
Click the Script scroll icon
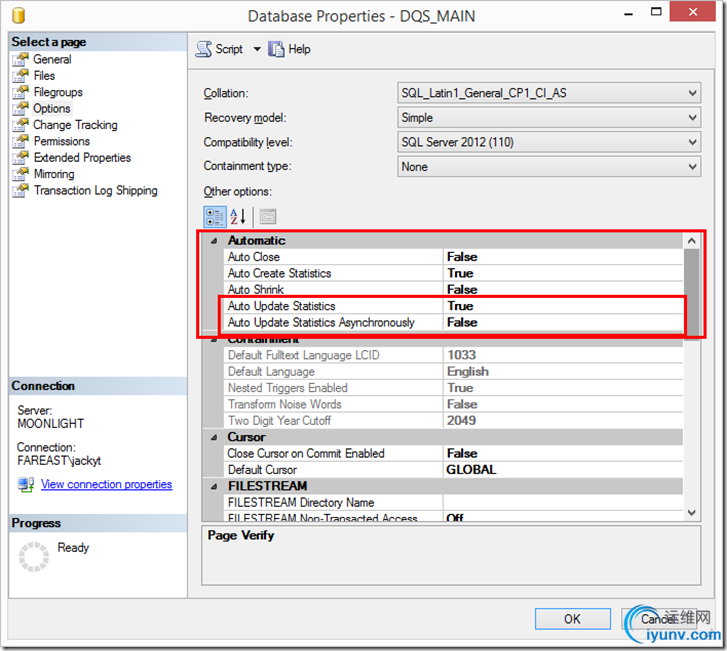pos(204,49)
